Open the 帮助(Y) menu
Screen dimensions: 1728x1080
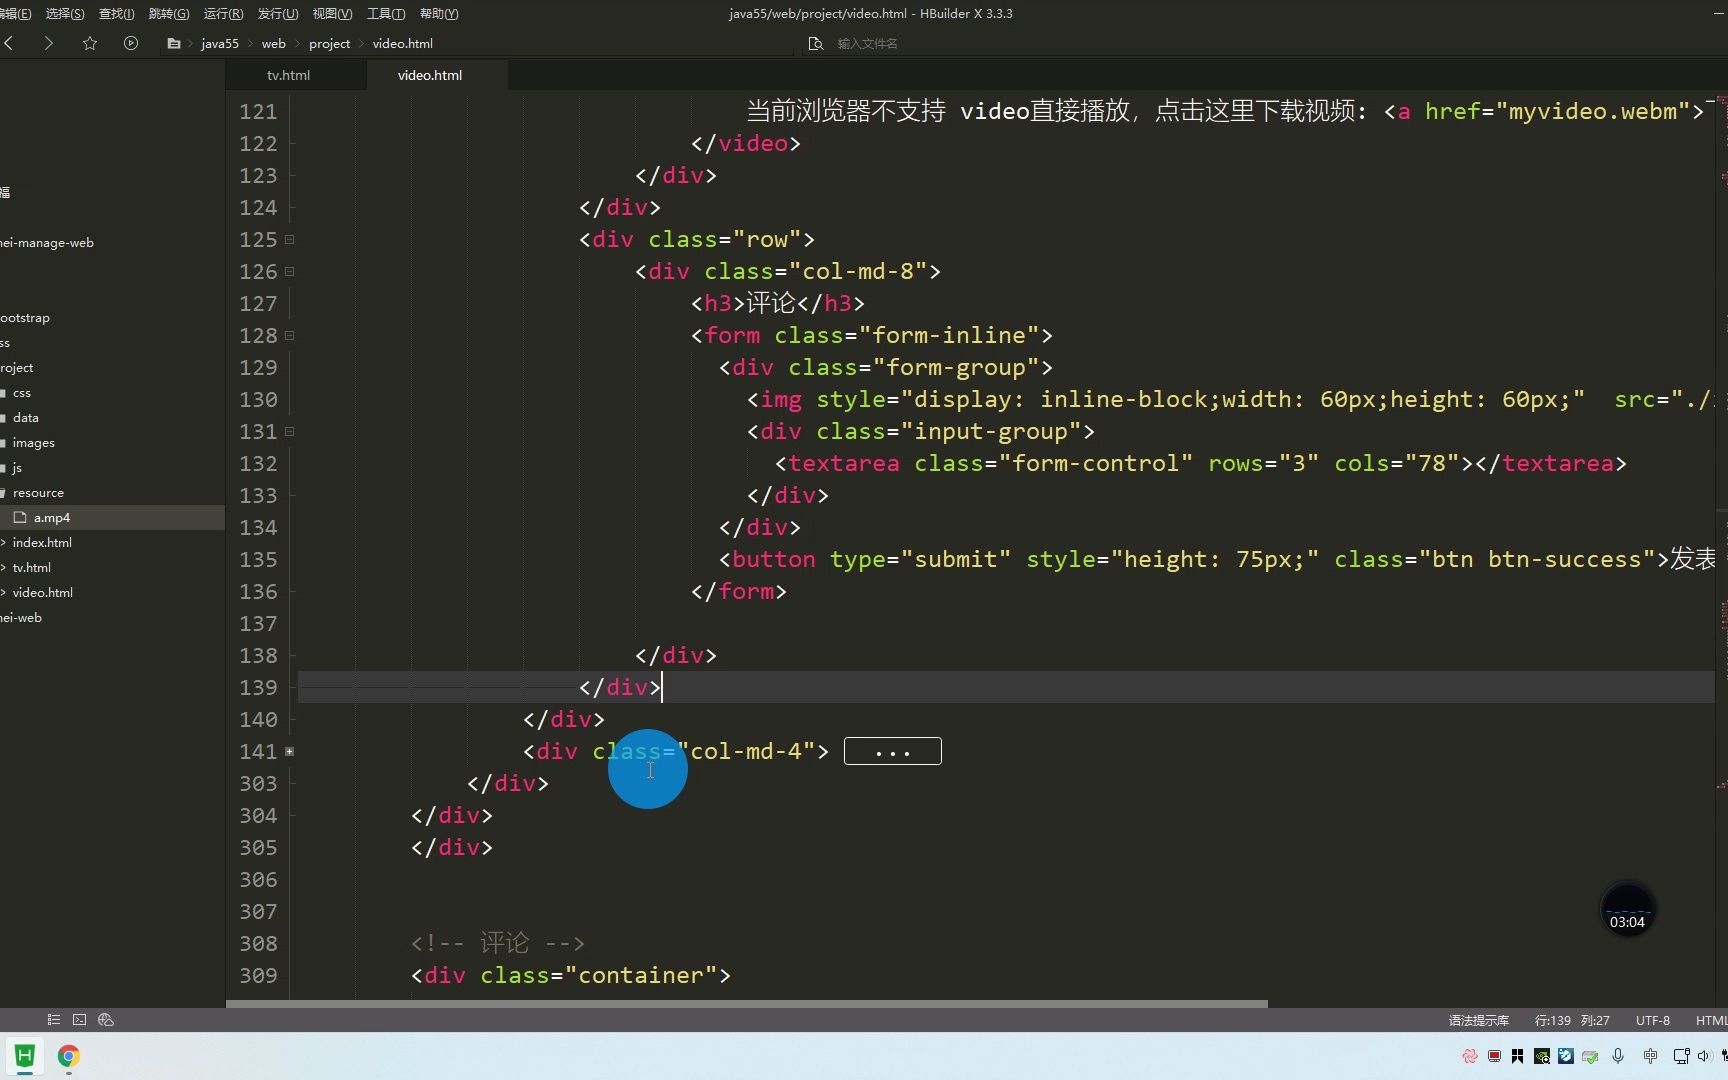439,13
